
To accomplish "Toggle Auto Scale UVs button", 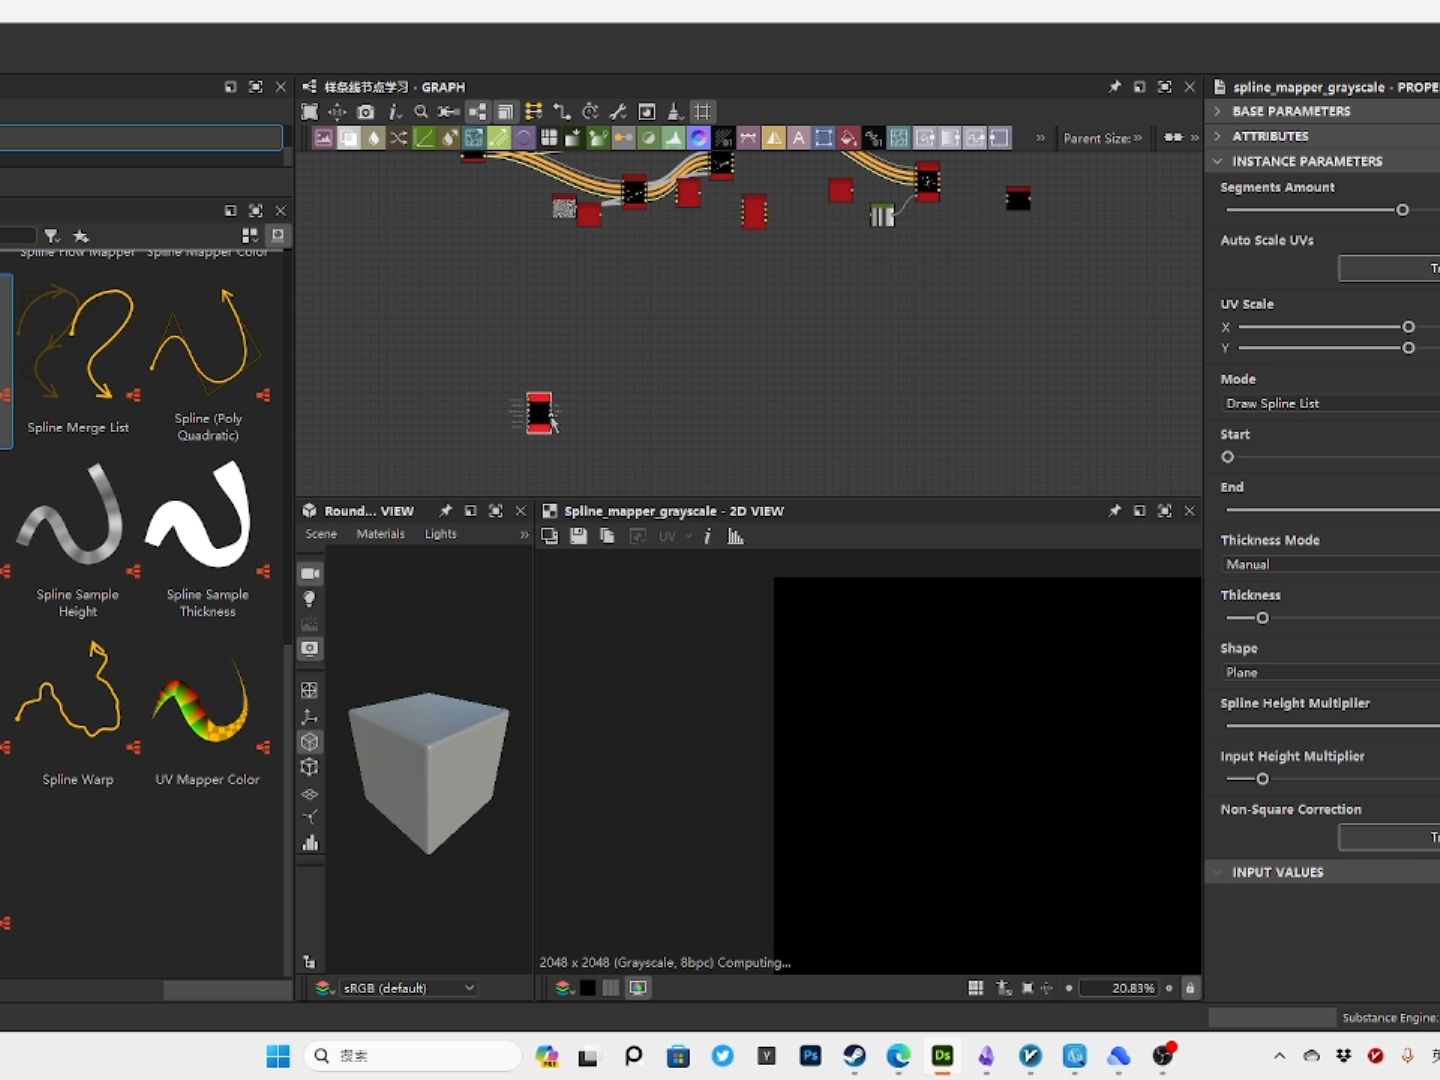I will pos(1389,268).
